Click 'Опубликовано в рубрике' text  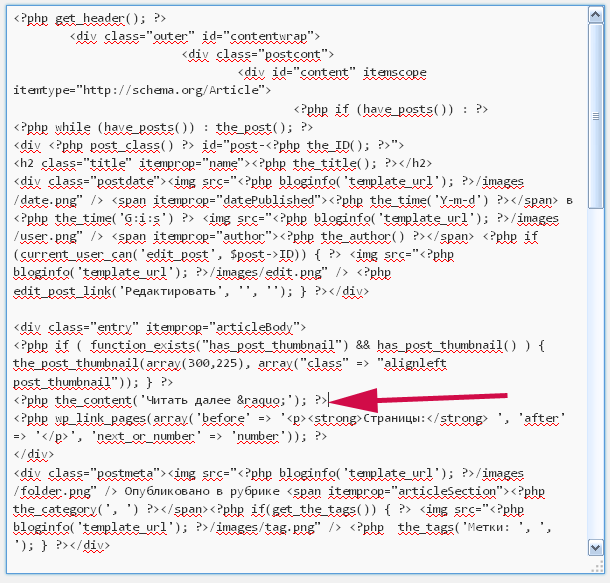pos(202,491)
